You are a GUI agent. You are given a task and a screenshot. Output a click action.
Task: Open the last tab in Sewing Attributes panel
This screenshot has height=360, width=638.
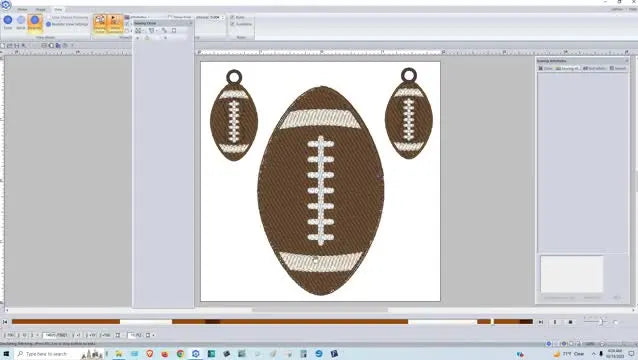[x=618, y=68]
